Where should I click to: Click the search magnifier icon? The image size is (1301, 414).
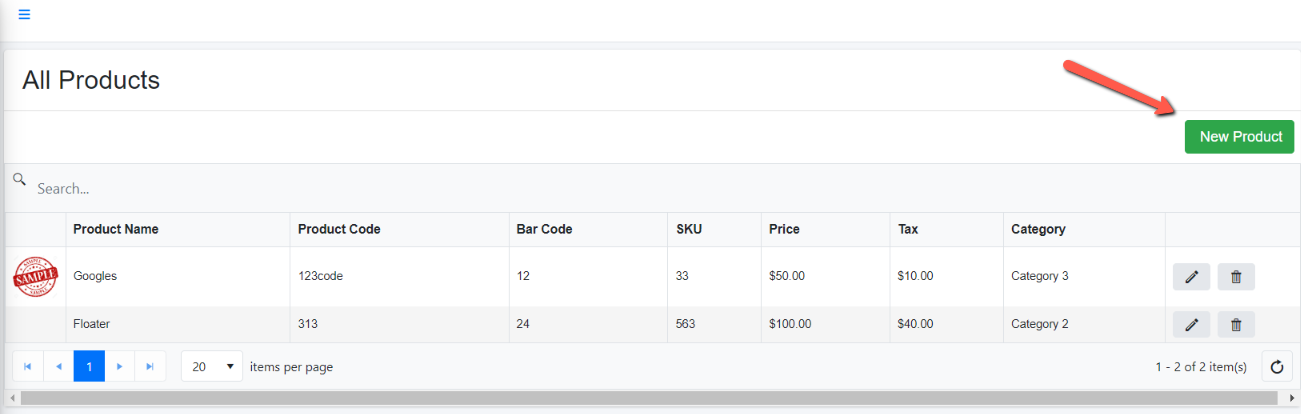[19, 179]
